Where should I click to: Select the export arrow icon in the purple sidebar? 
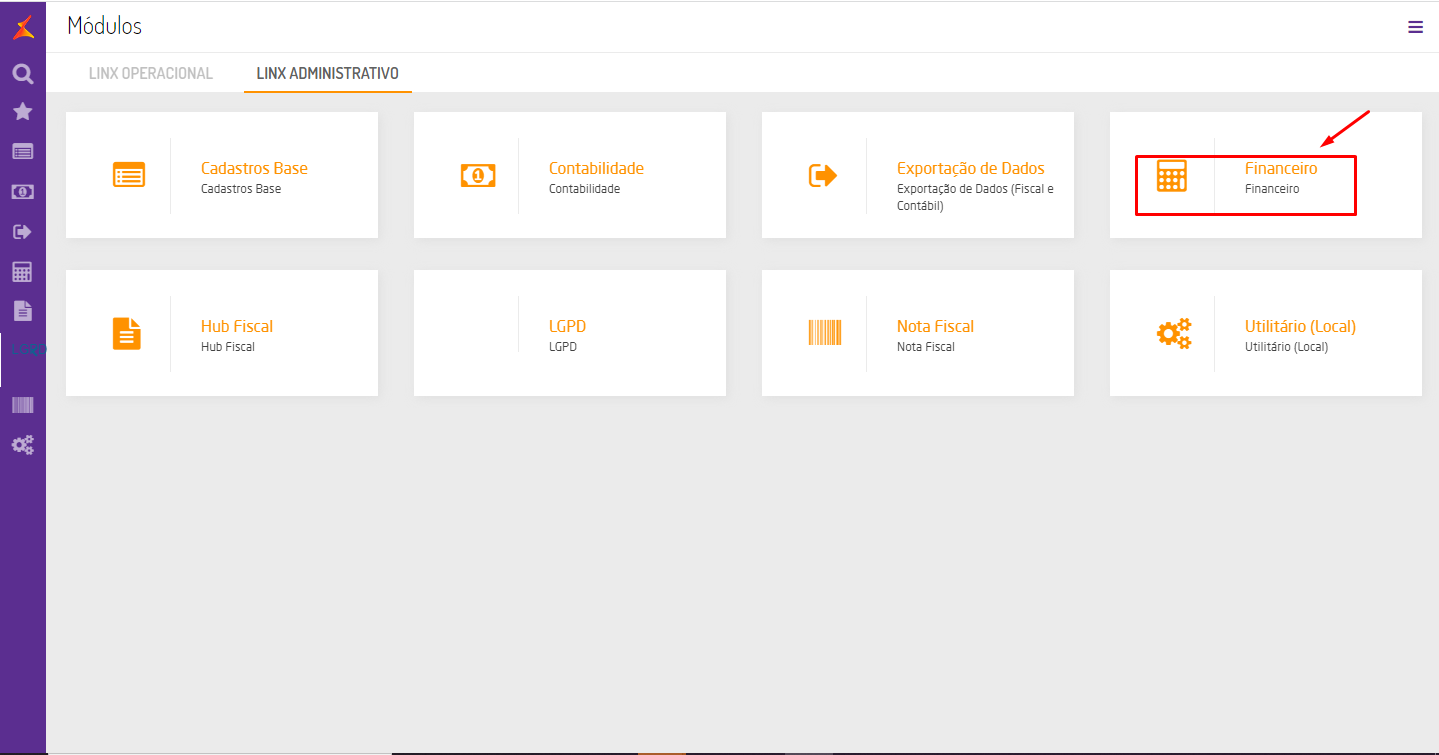[x=23, y=232]
